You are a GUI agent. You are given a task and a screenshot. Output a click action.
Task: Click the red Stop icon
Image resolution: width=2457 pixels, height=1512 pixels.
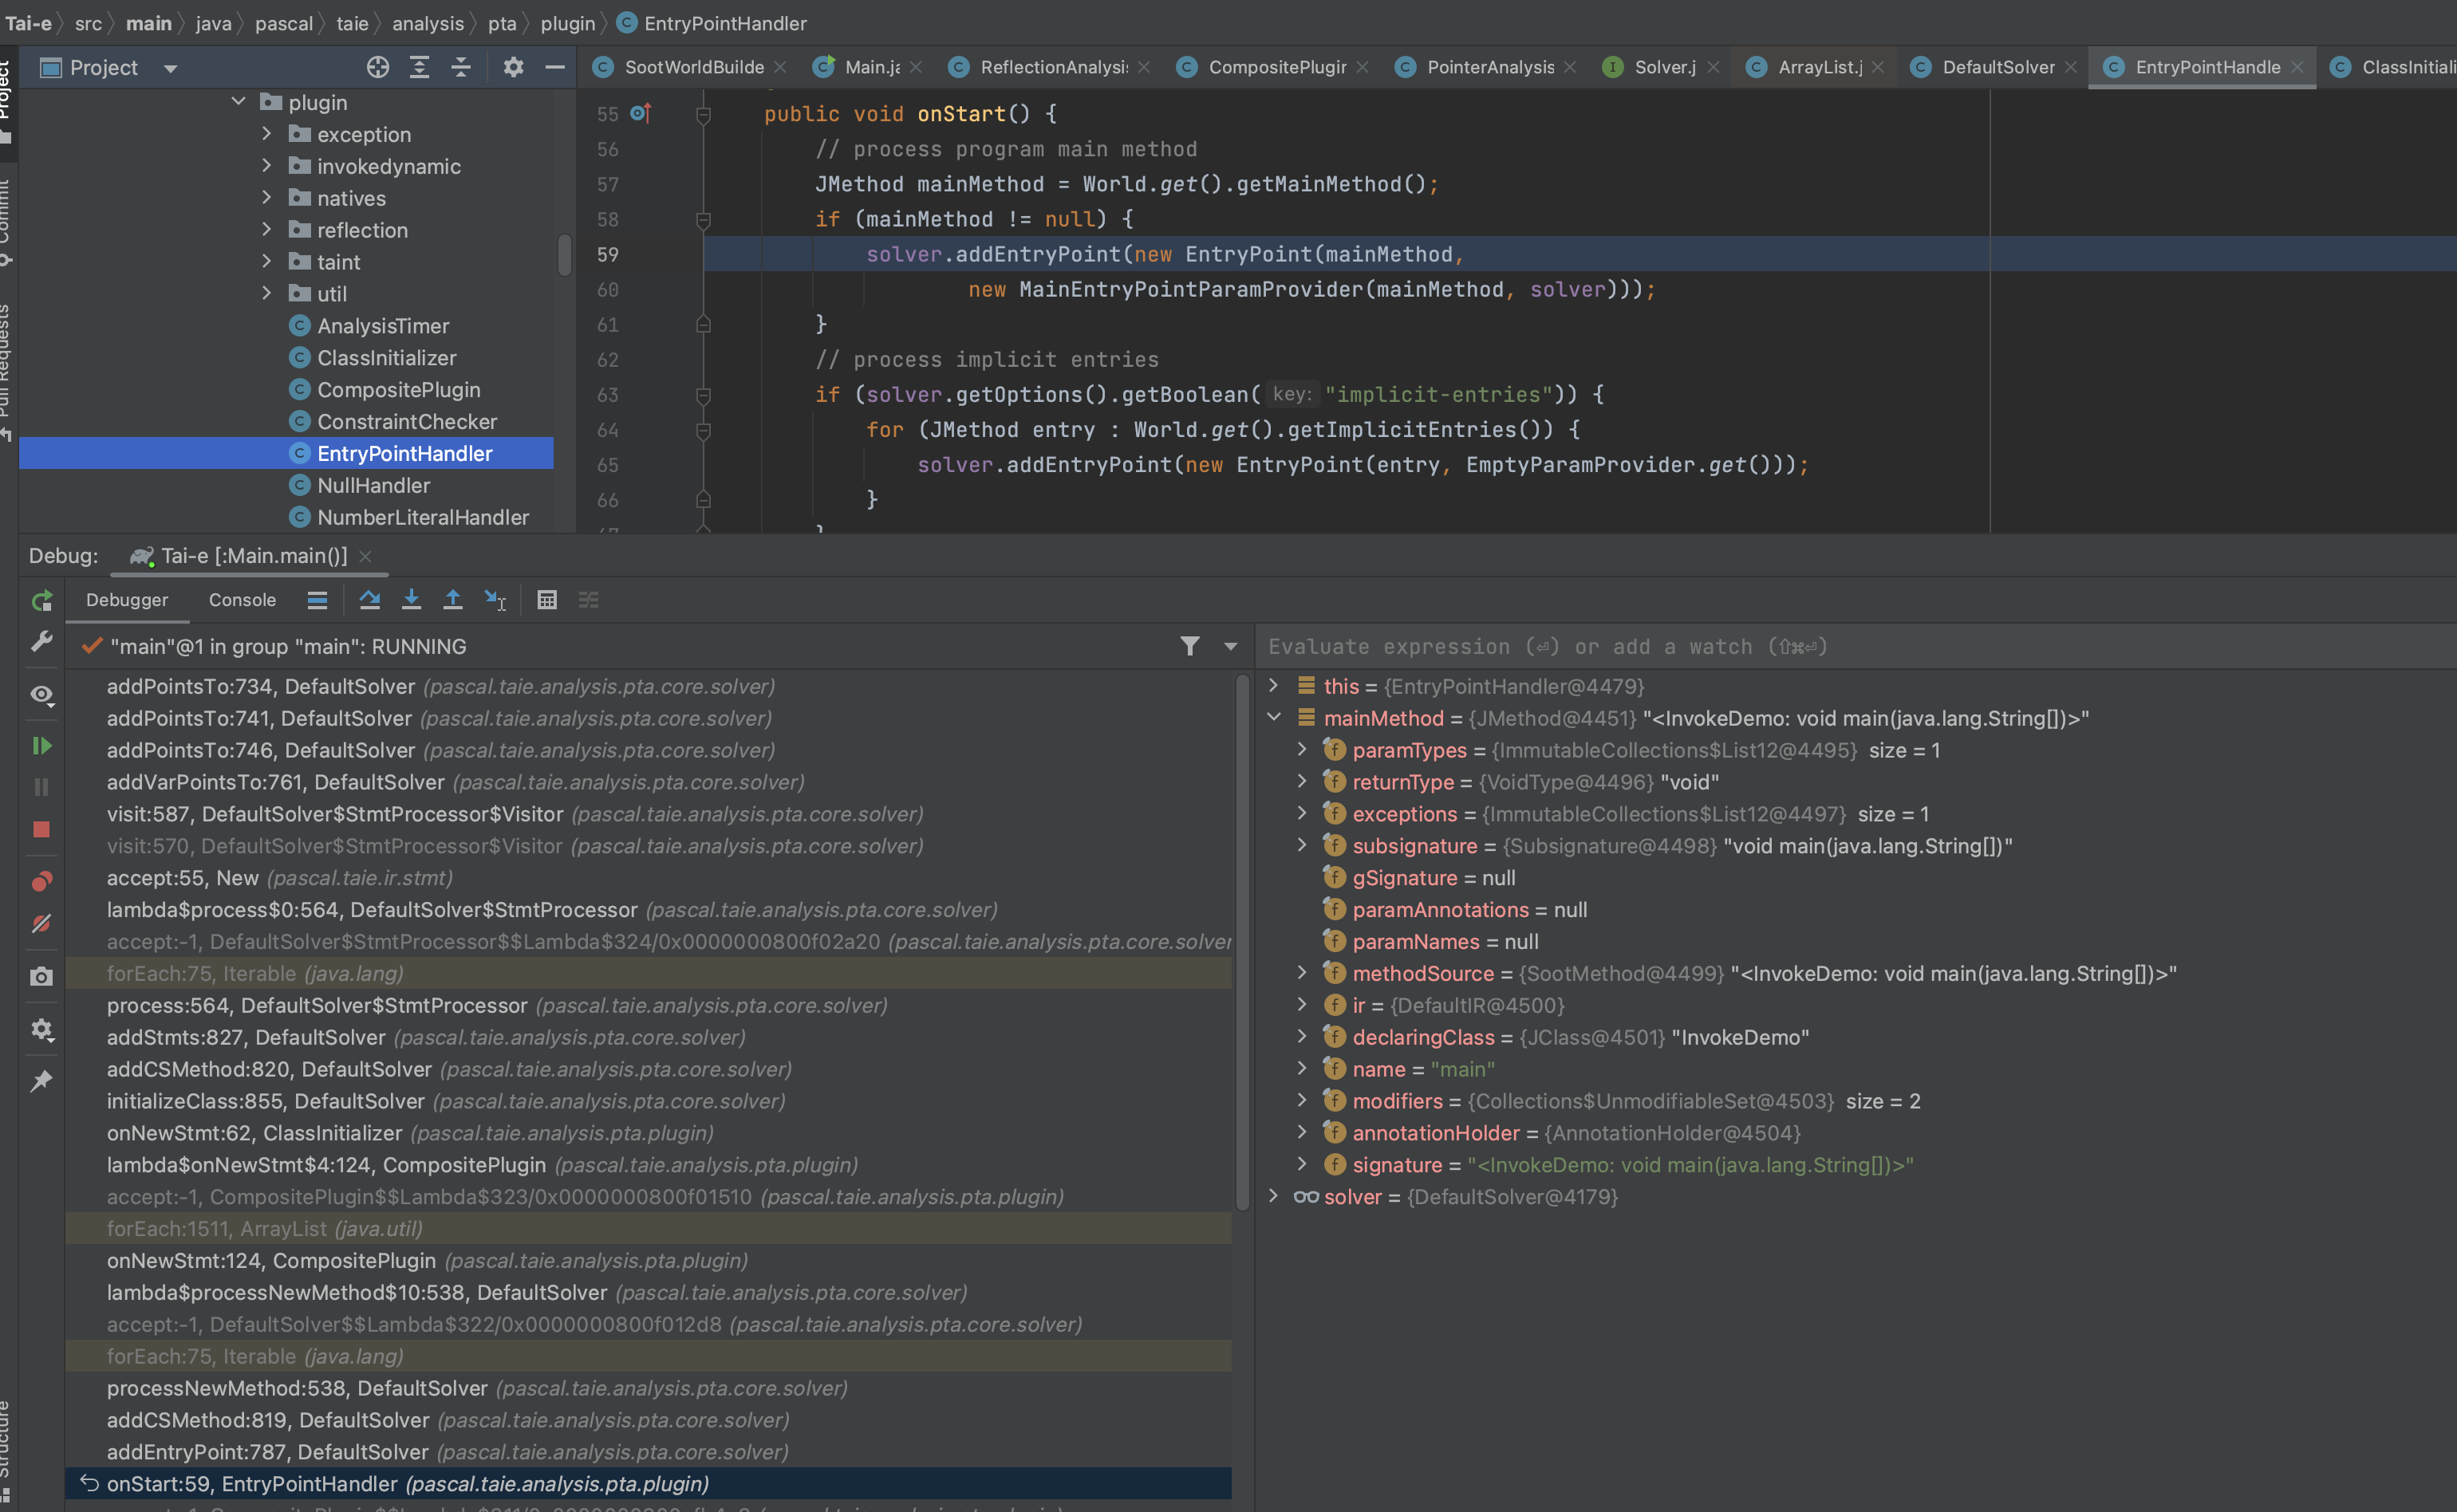41,829
